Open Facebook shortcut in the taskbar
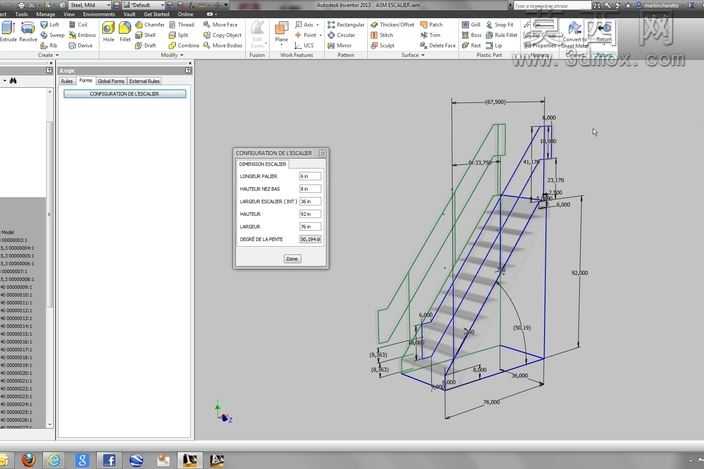Screen dimensions: 704x469 (x=109, y=460)
